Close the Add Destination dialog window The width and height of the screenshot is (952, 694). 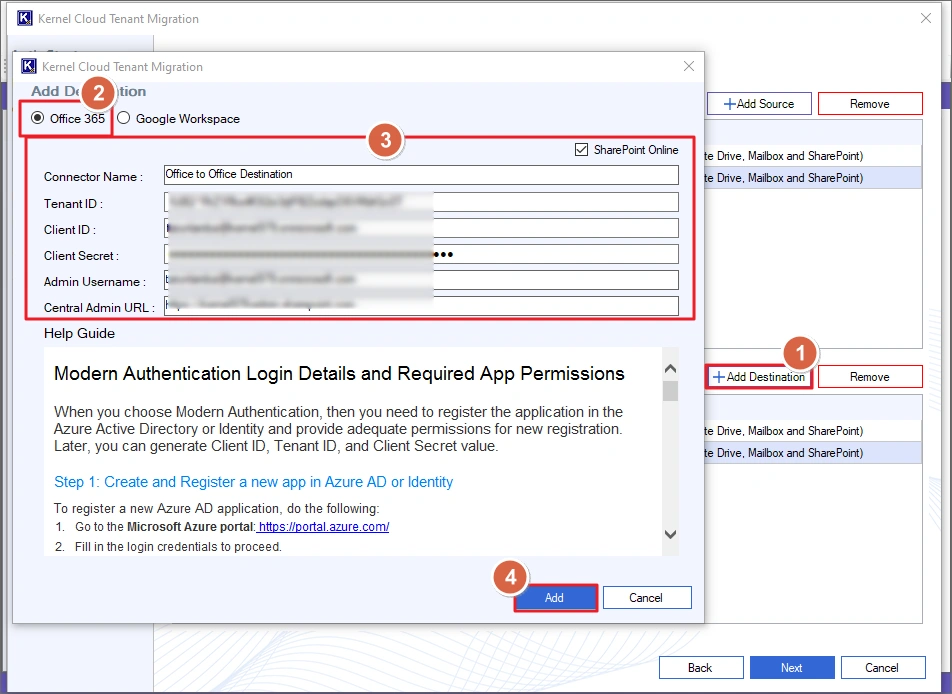tap(688, 66)
